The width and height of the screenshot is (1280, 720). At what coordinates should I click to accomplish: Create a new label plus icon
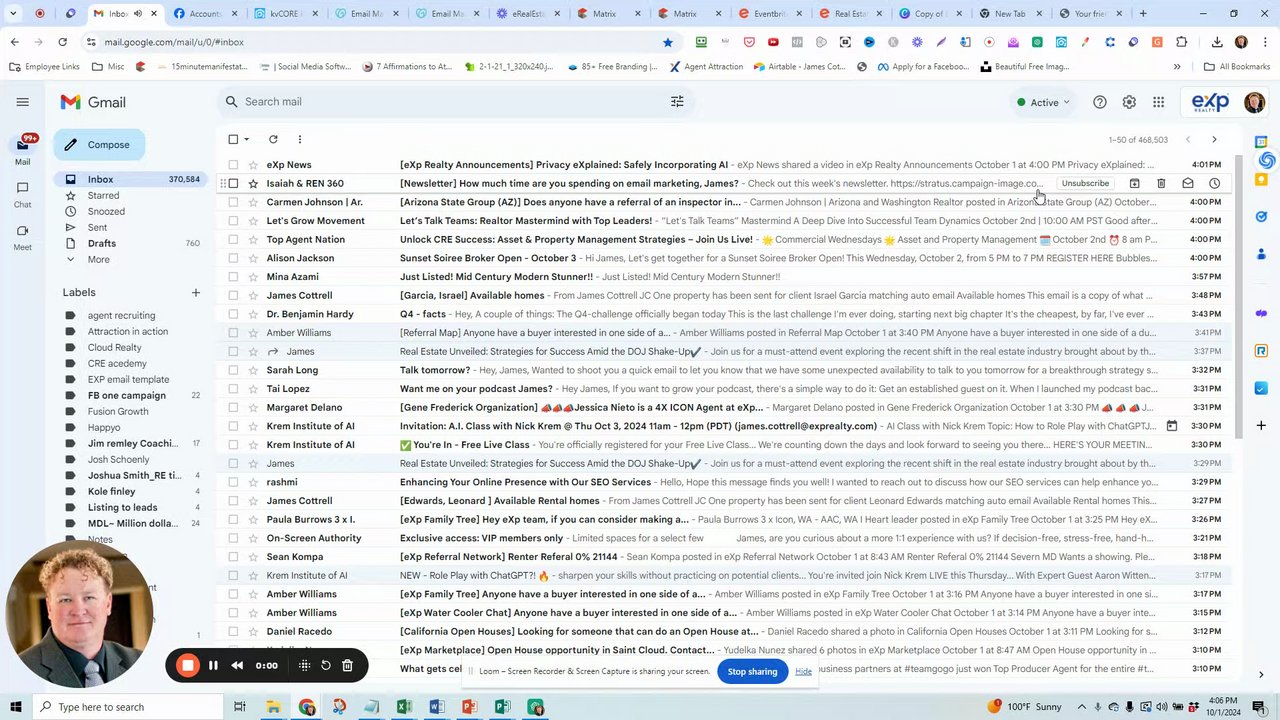tap(196, 293)
